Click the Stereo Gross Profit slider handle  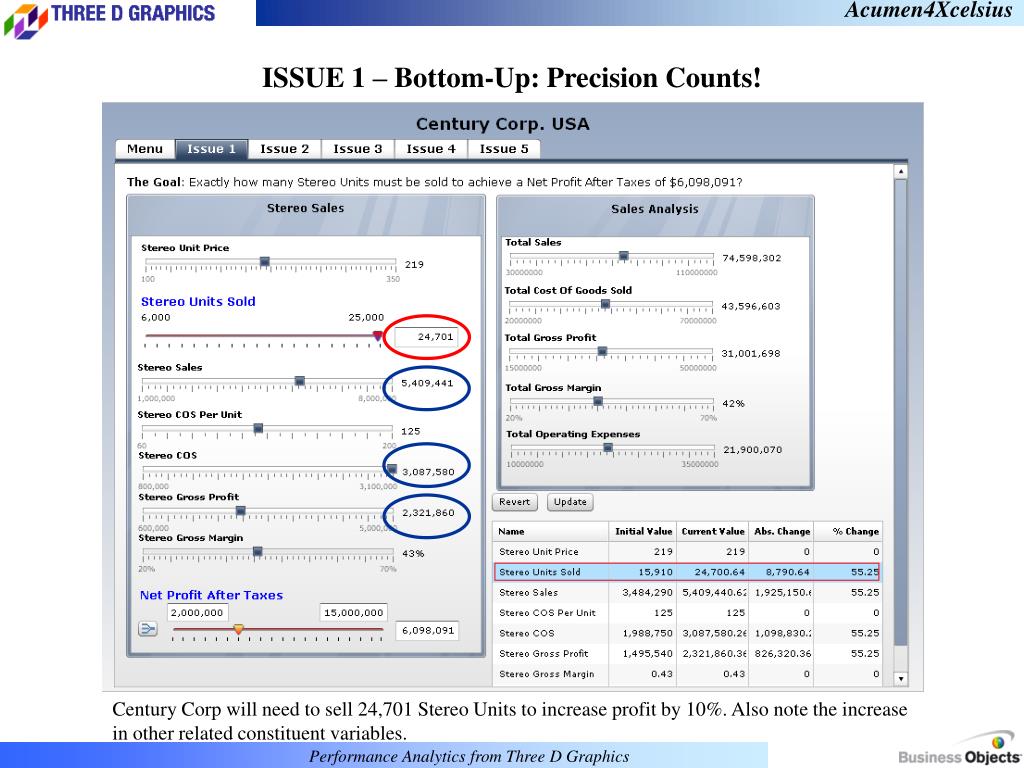(240, 511)
